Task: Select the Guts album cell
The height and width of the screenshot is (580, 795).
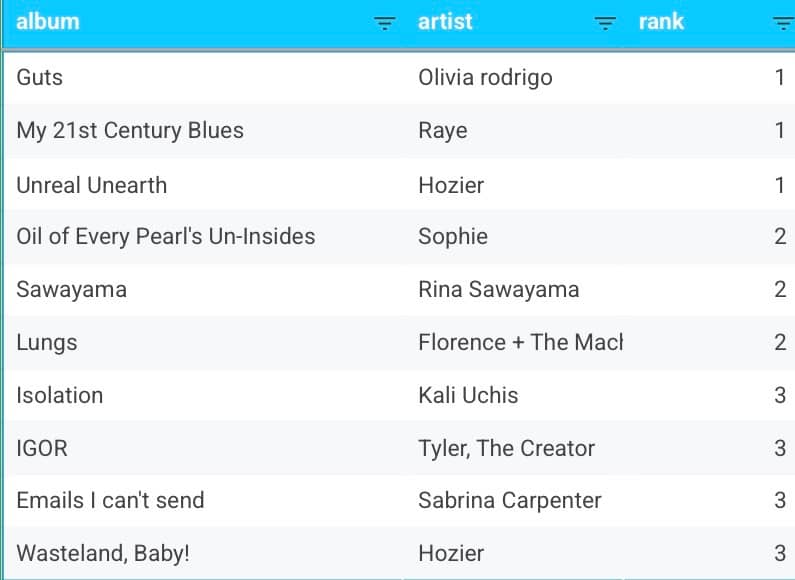Action: pos(205,78)
